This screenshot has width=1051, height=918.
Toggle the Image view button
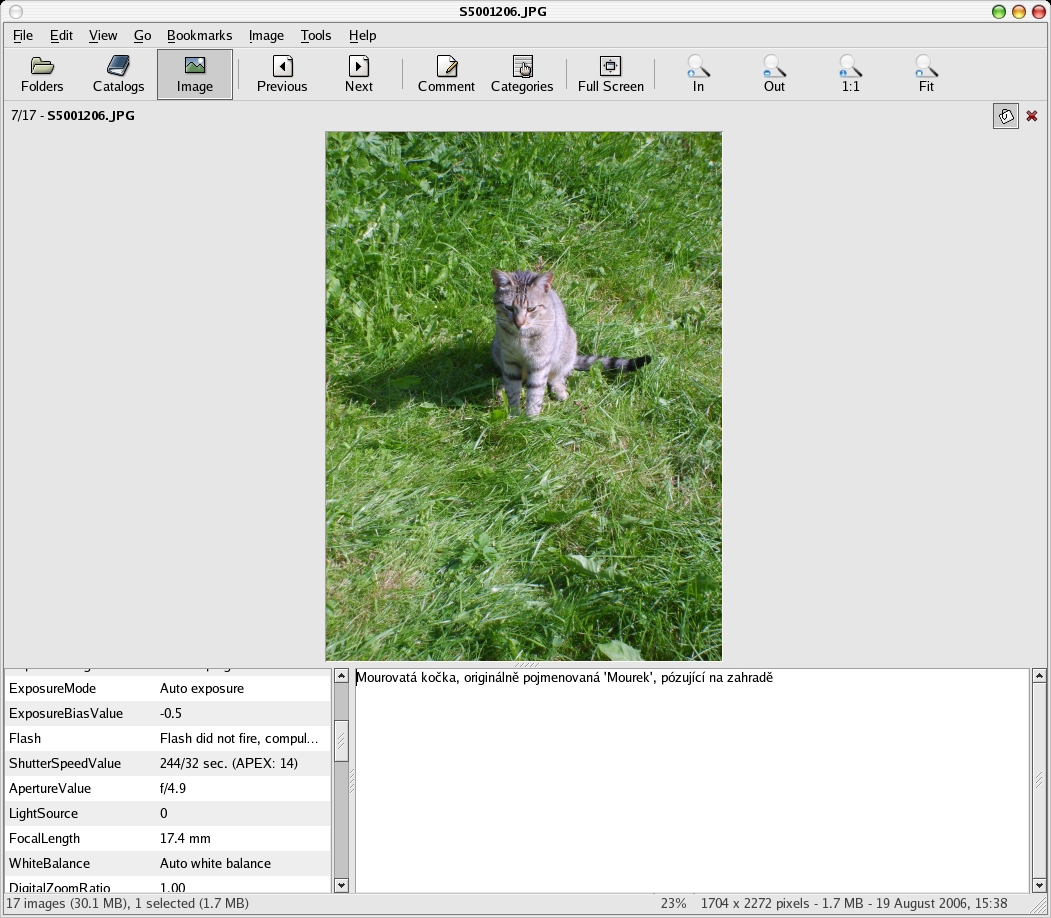pyautogui.click(x=194, y=74)
